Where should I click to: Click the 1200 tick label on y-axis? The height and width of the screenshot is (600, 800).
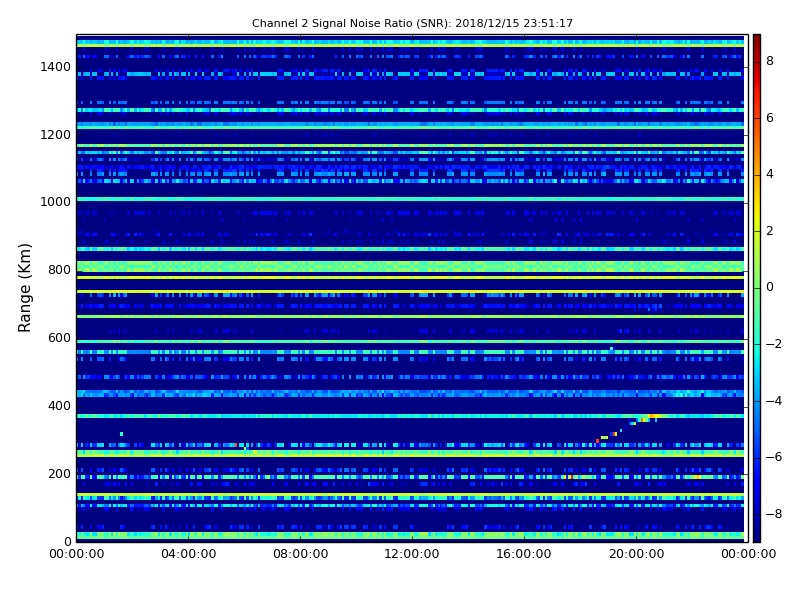coord(55,135)
